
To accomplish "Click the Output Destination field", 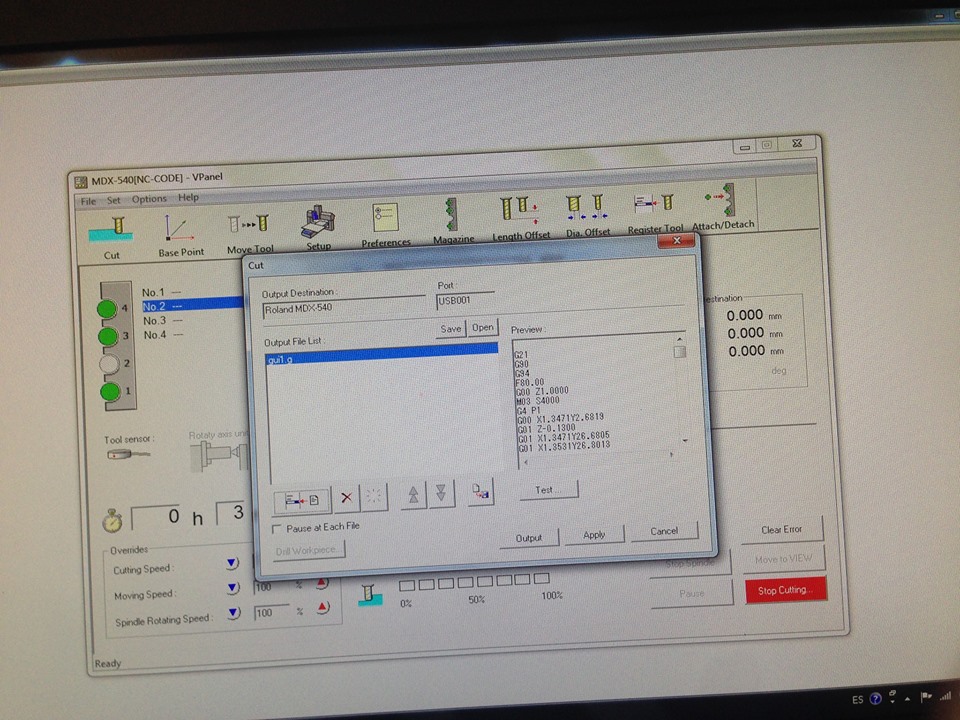I will click(343, 307).
